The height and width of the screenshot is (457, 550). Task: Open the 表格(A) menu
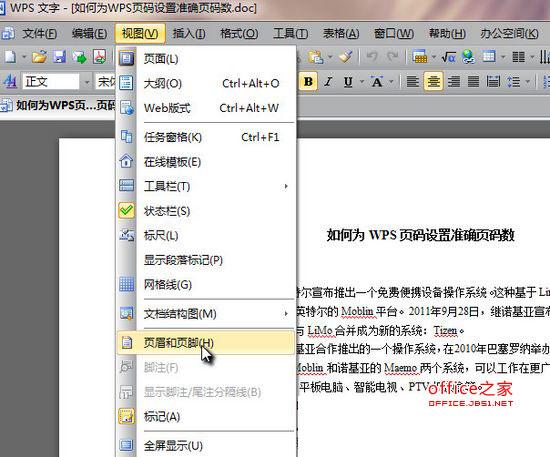point(341,34)
